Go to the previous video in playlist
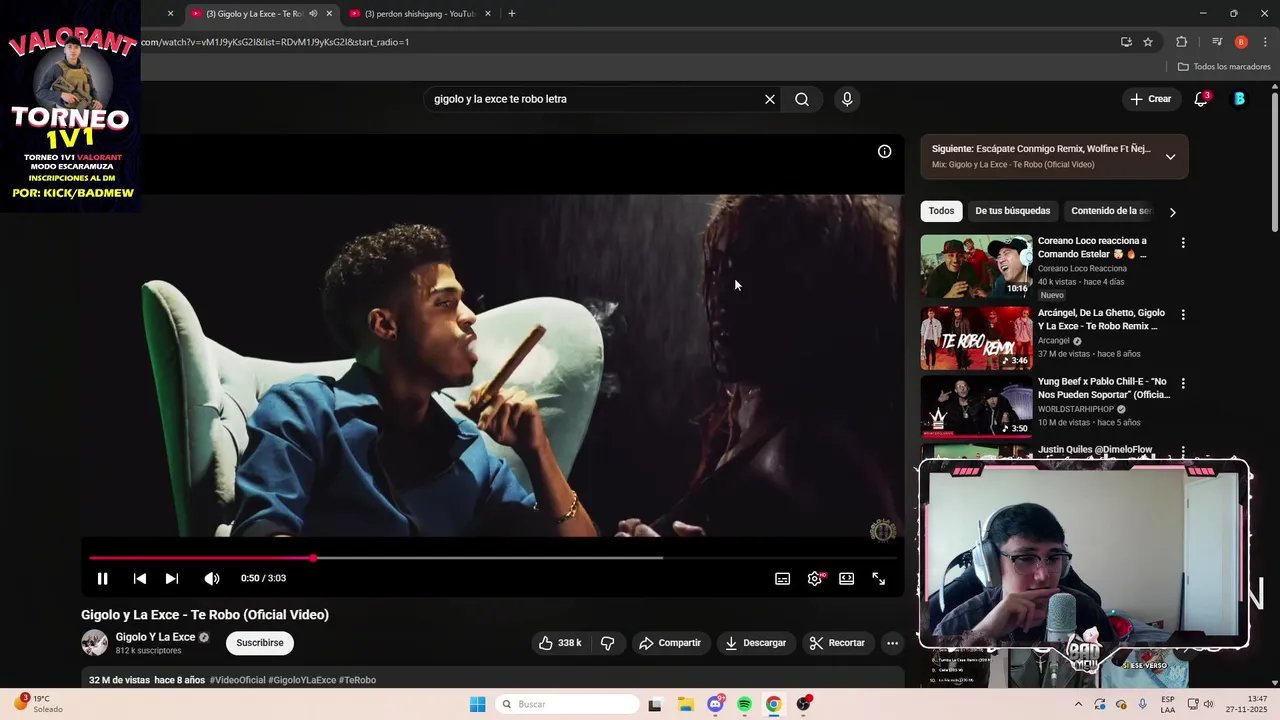Screen dimensions: 1280x720 click(140, 578)
